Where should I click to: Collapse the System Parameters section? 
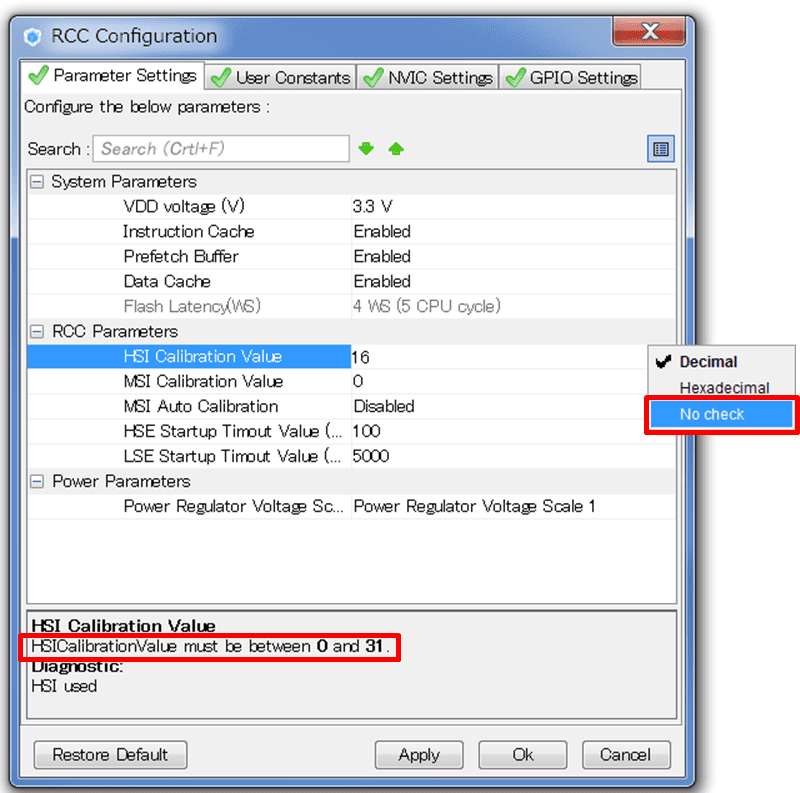point(37,182)
